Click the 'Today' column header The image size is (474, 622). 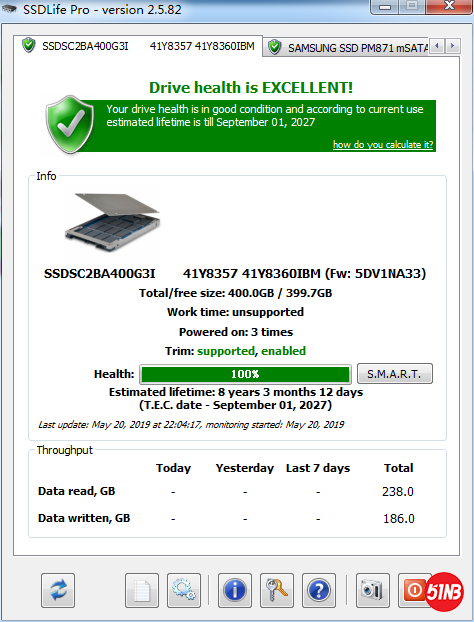pyautogui.click(x=173, y=468)
